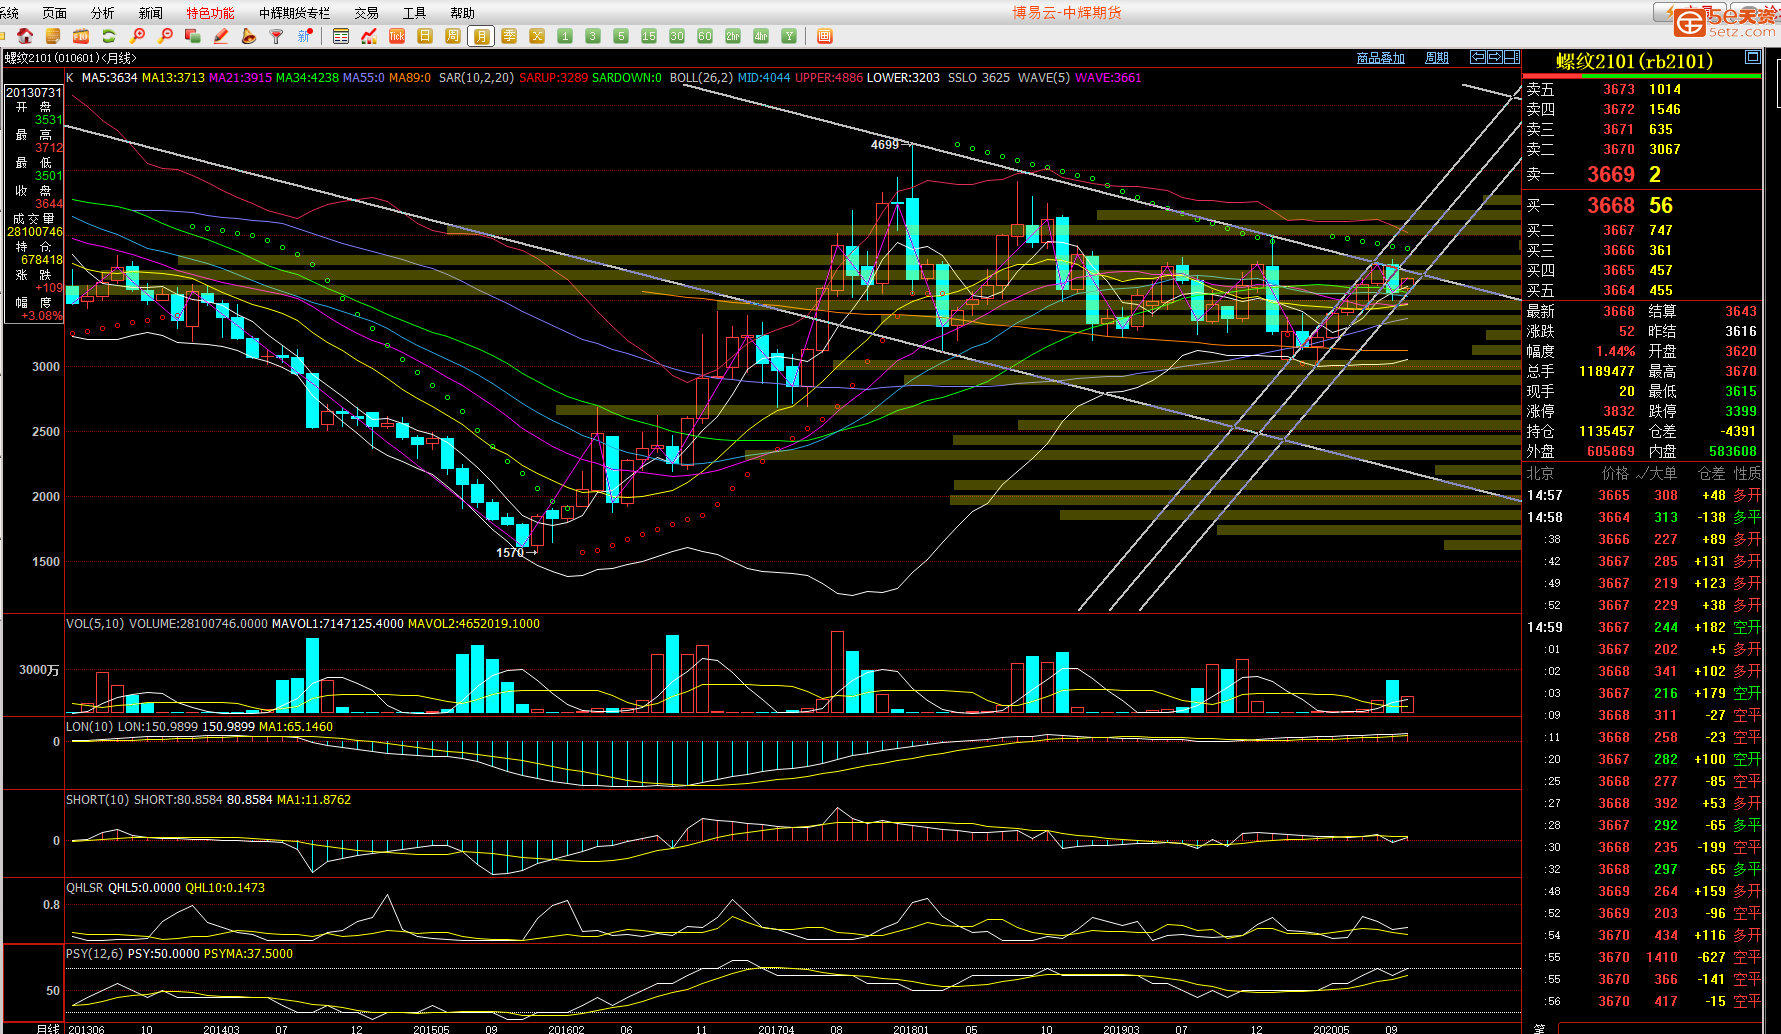
Task: Open the funnel filter icon
Action: pyautogui.click(x=277, y=36)
